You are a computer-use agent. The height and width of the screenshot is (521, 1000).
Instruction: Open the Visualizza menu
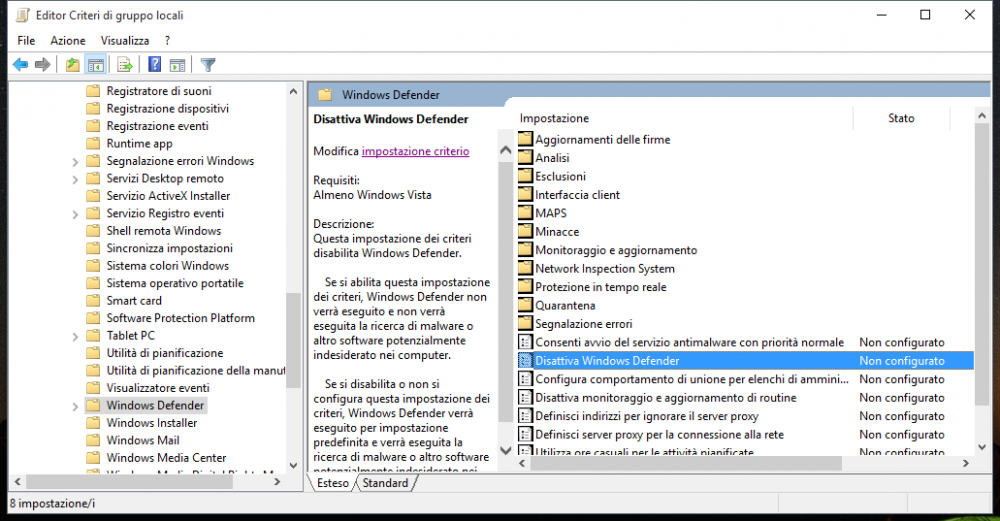coord(125,40)
